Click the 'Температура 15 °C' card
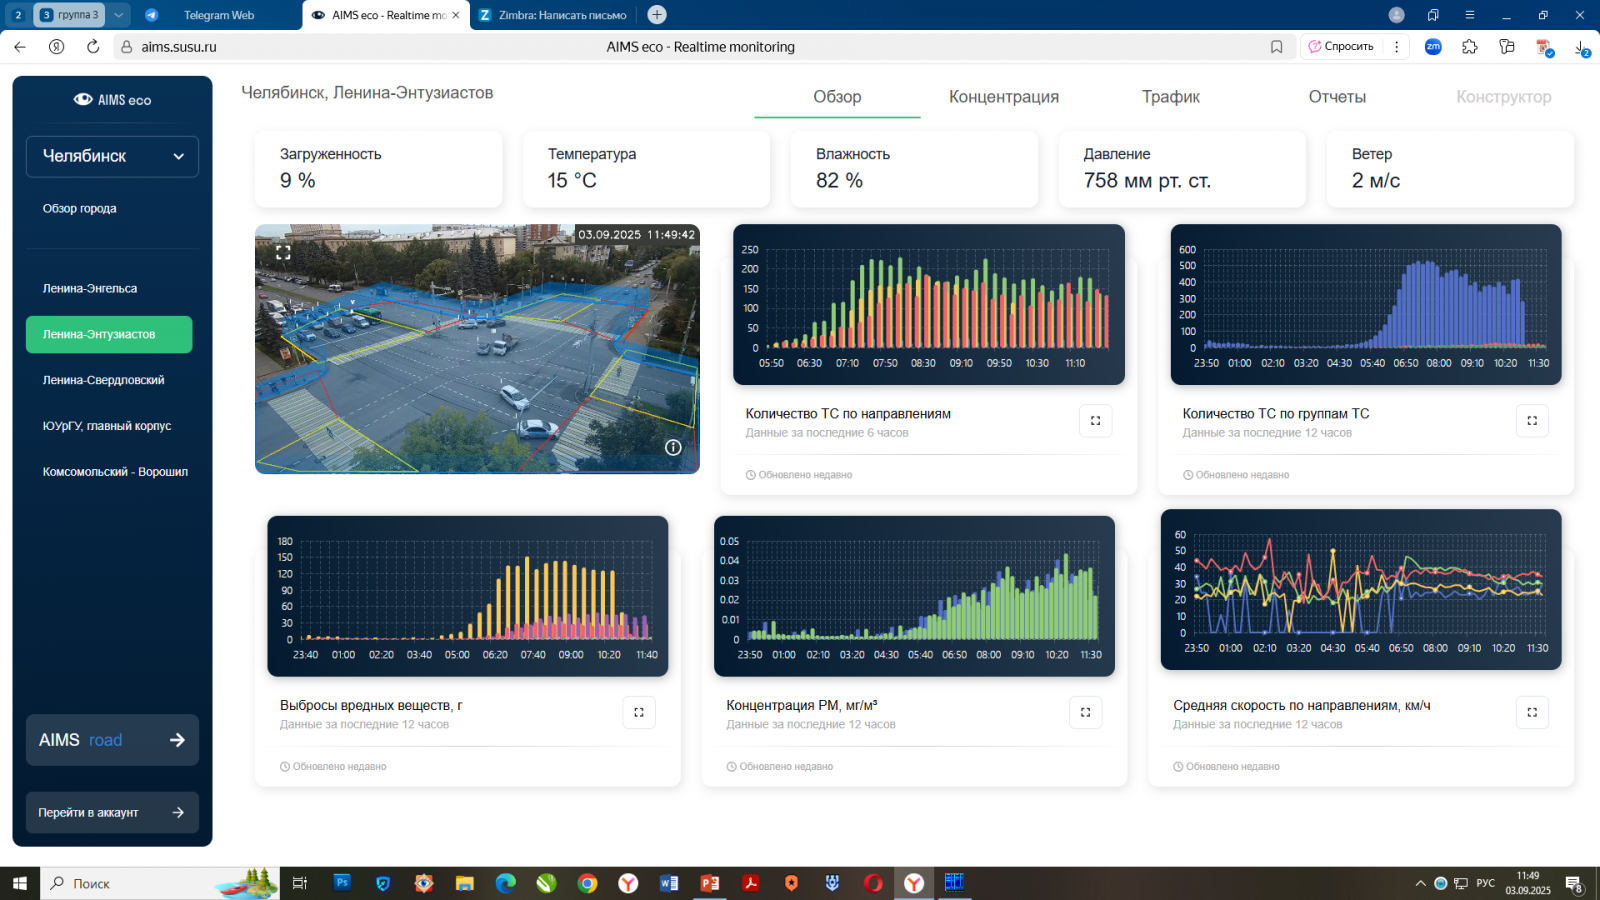This screenshot has height=900, width=1600. [x=646, y=168]
